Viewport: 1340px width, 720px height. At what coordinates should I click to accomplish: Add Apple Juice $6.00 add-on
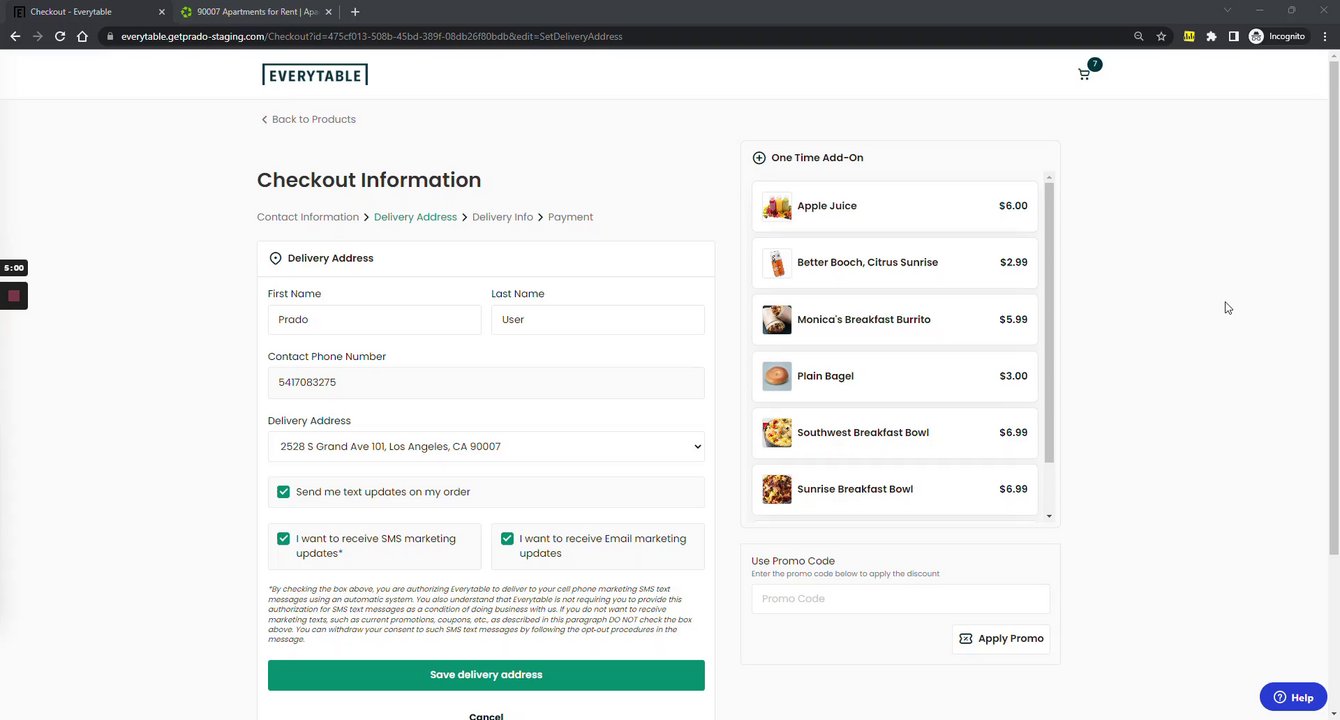[895, 206]
